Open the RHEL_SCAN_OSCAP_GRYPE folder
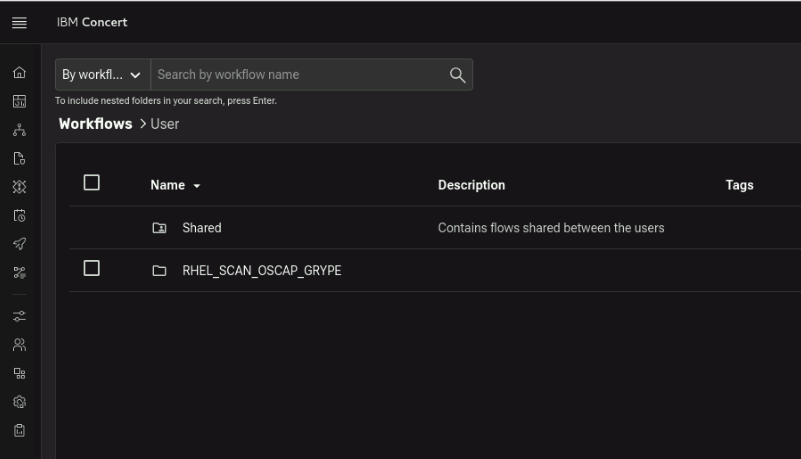Image resolution: width=801 pixels, height=459 pixels. point(261,270)
